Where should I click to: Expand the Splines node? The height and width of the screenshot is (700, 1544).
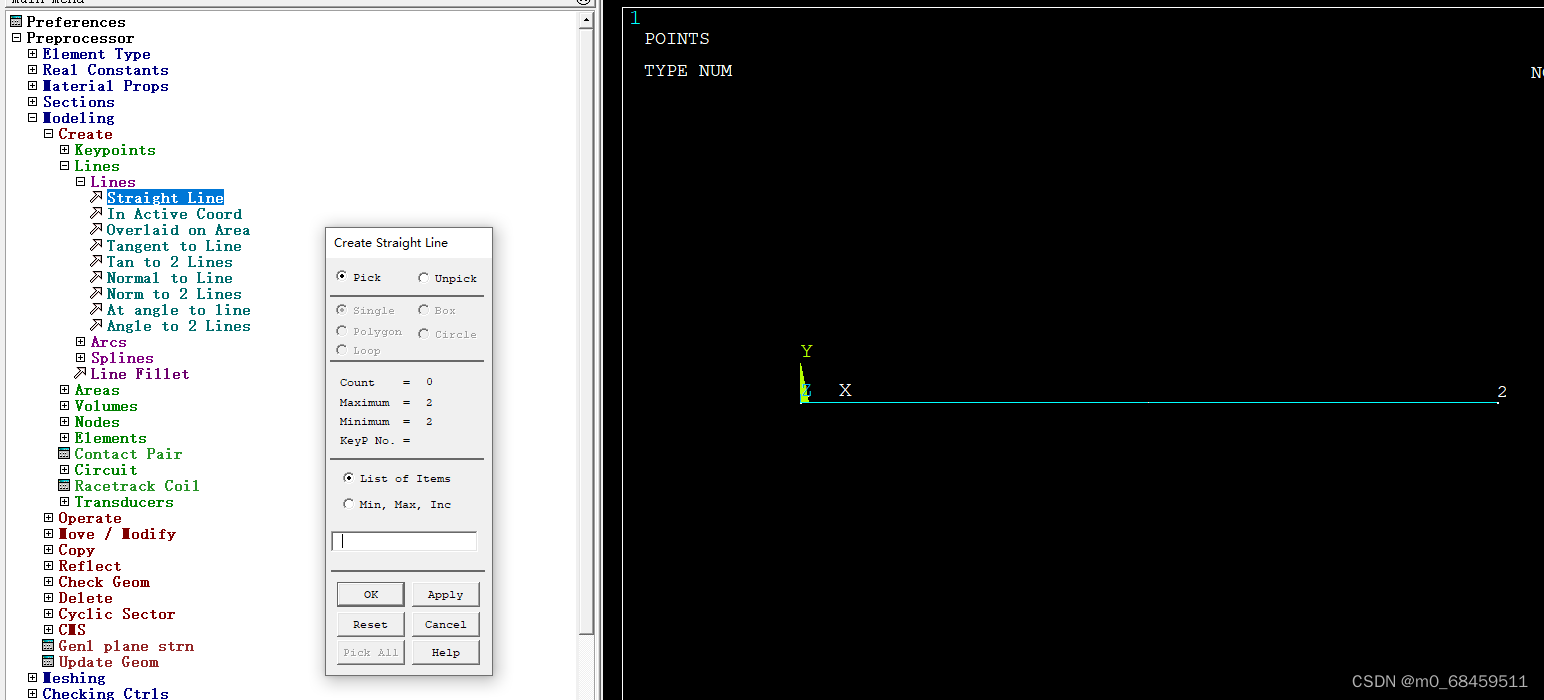80,358
